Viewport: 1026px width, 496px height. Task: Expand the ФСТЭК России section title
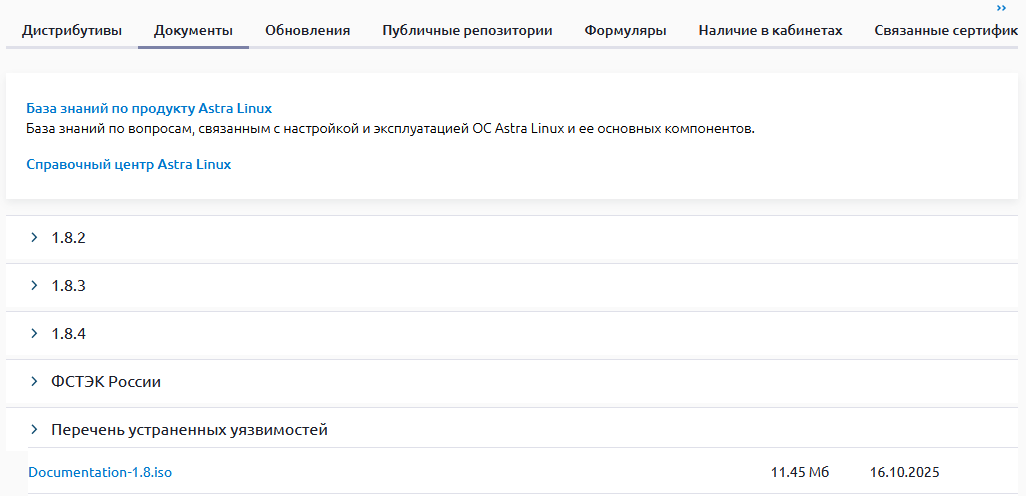tap(106, 382)
